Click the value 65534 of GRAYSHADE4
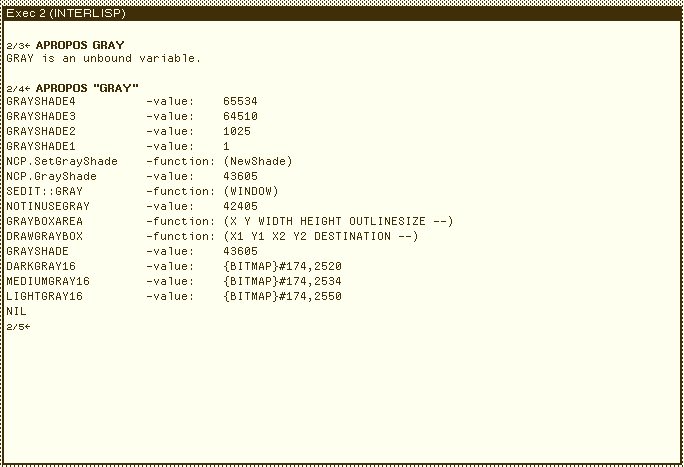 241,102
